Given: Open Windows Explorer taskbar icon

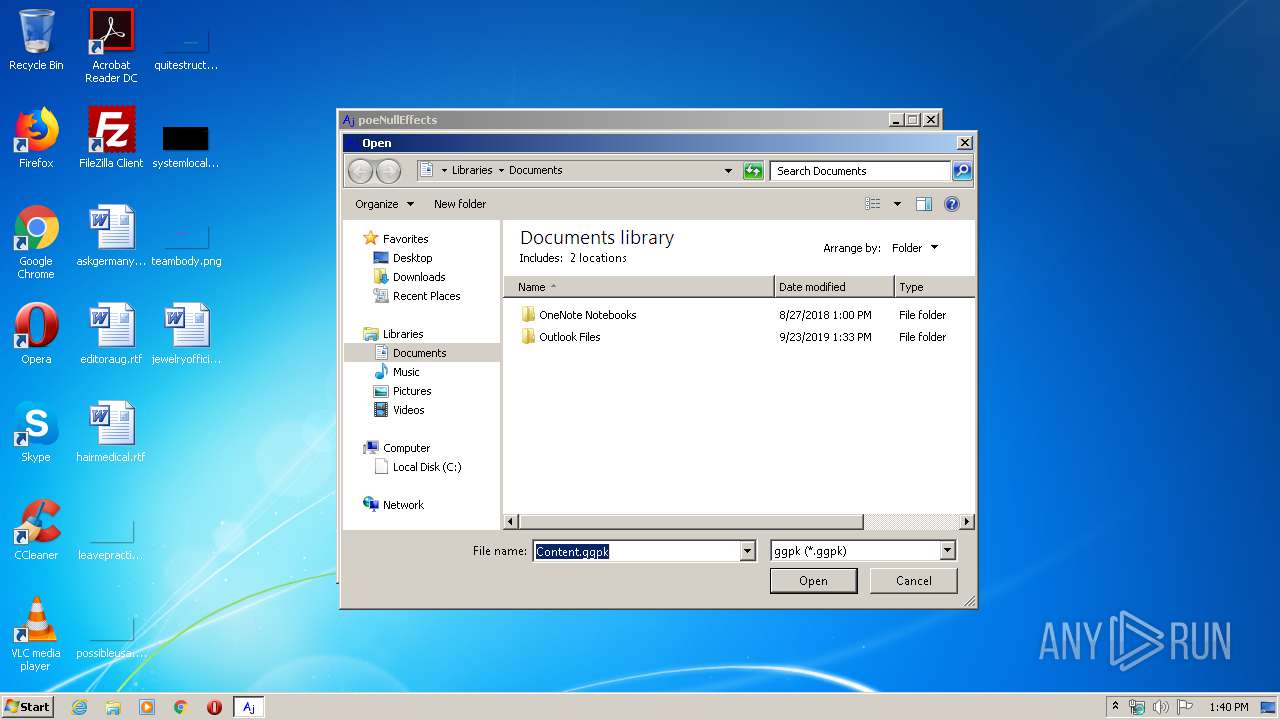Looking at the screenshot, I should 113,707.
